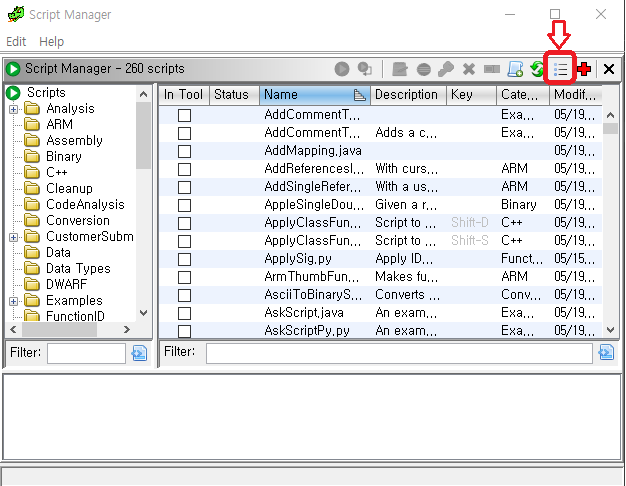The height and width of the screenshot is (486, 626).
Task: Click the Assign Key Binding key icon
Action: [x=446, y=69]
